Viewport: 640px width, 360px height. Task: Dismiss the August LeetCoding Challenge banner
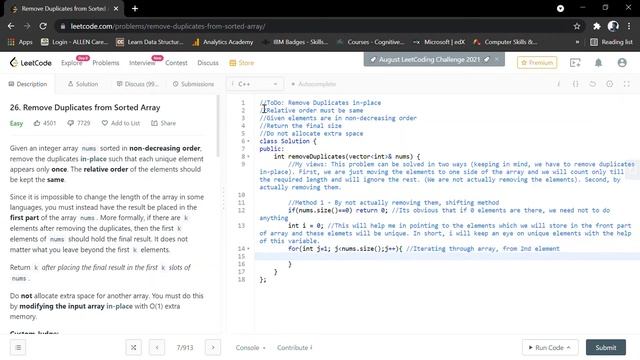[x=497, y=59]
